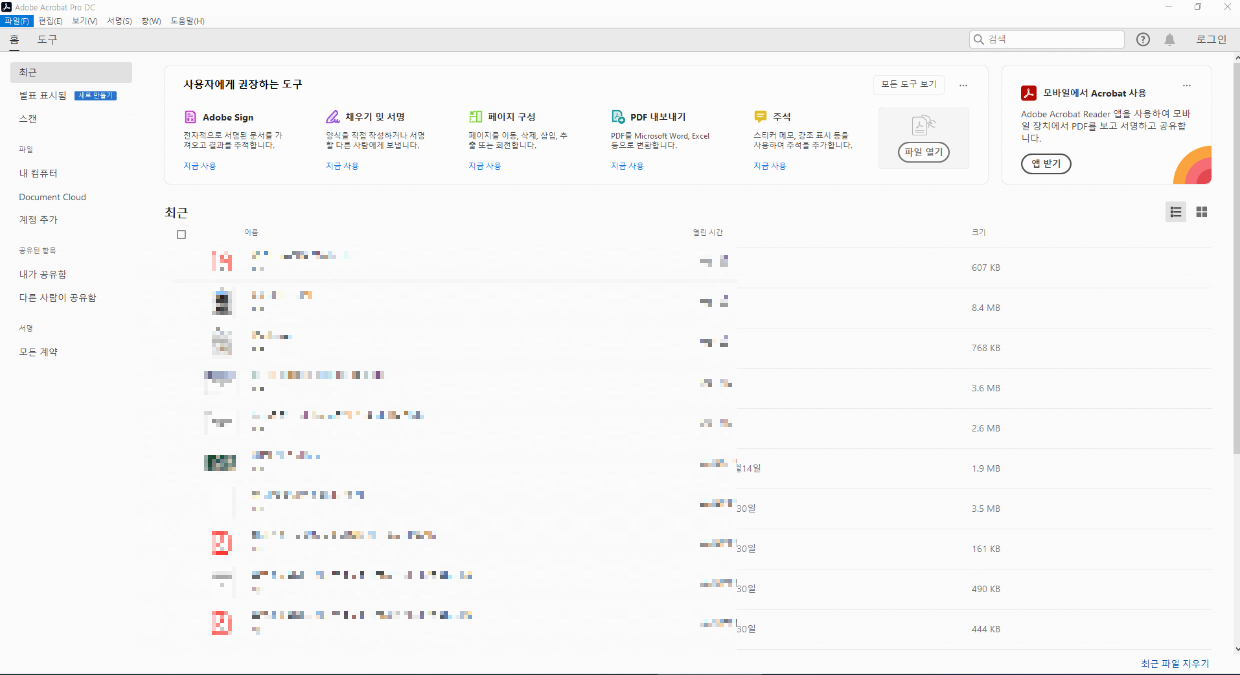1240x675 pixels.
Task: Select the file row sized 3.5 MB
Action: [x=690, y=508]
